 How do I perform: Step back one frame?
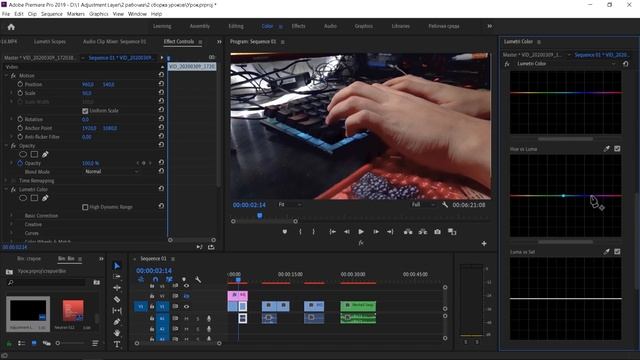click(x=347, y=232)
